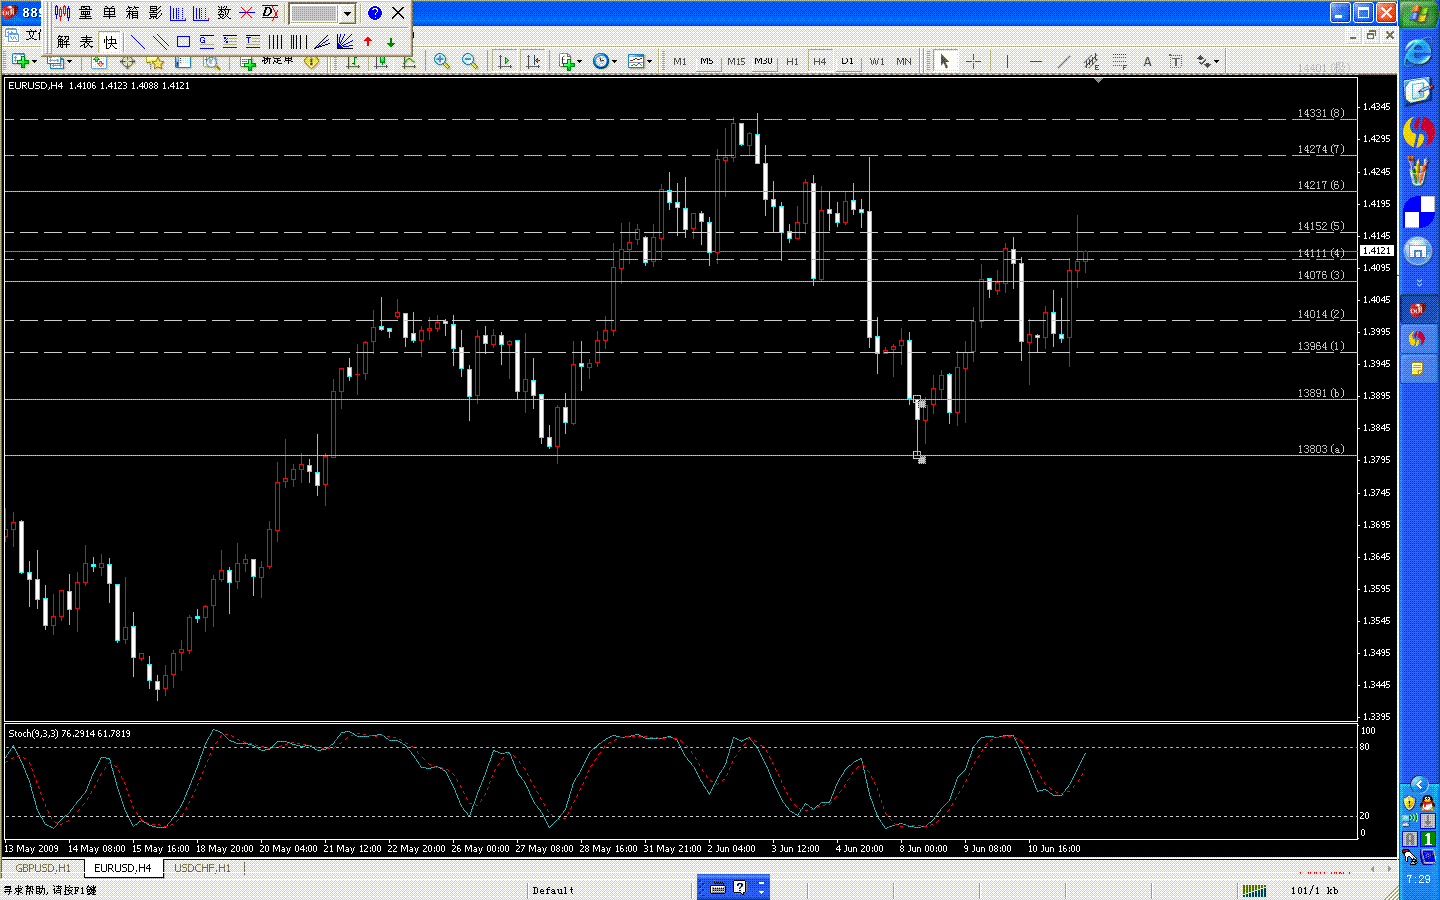Click the red up arrow in floating toolbar

click(x=368, y=41)
